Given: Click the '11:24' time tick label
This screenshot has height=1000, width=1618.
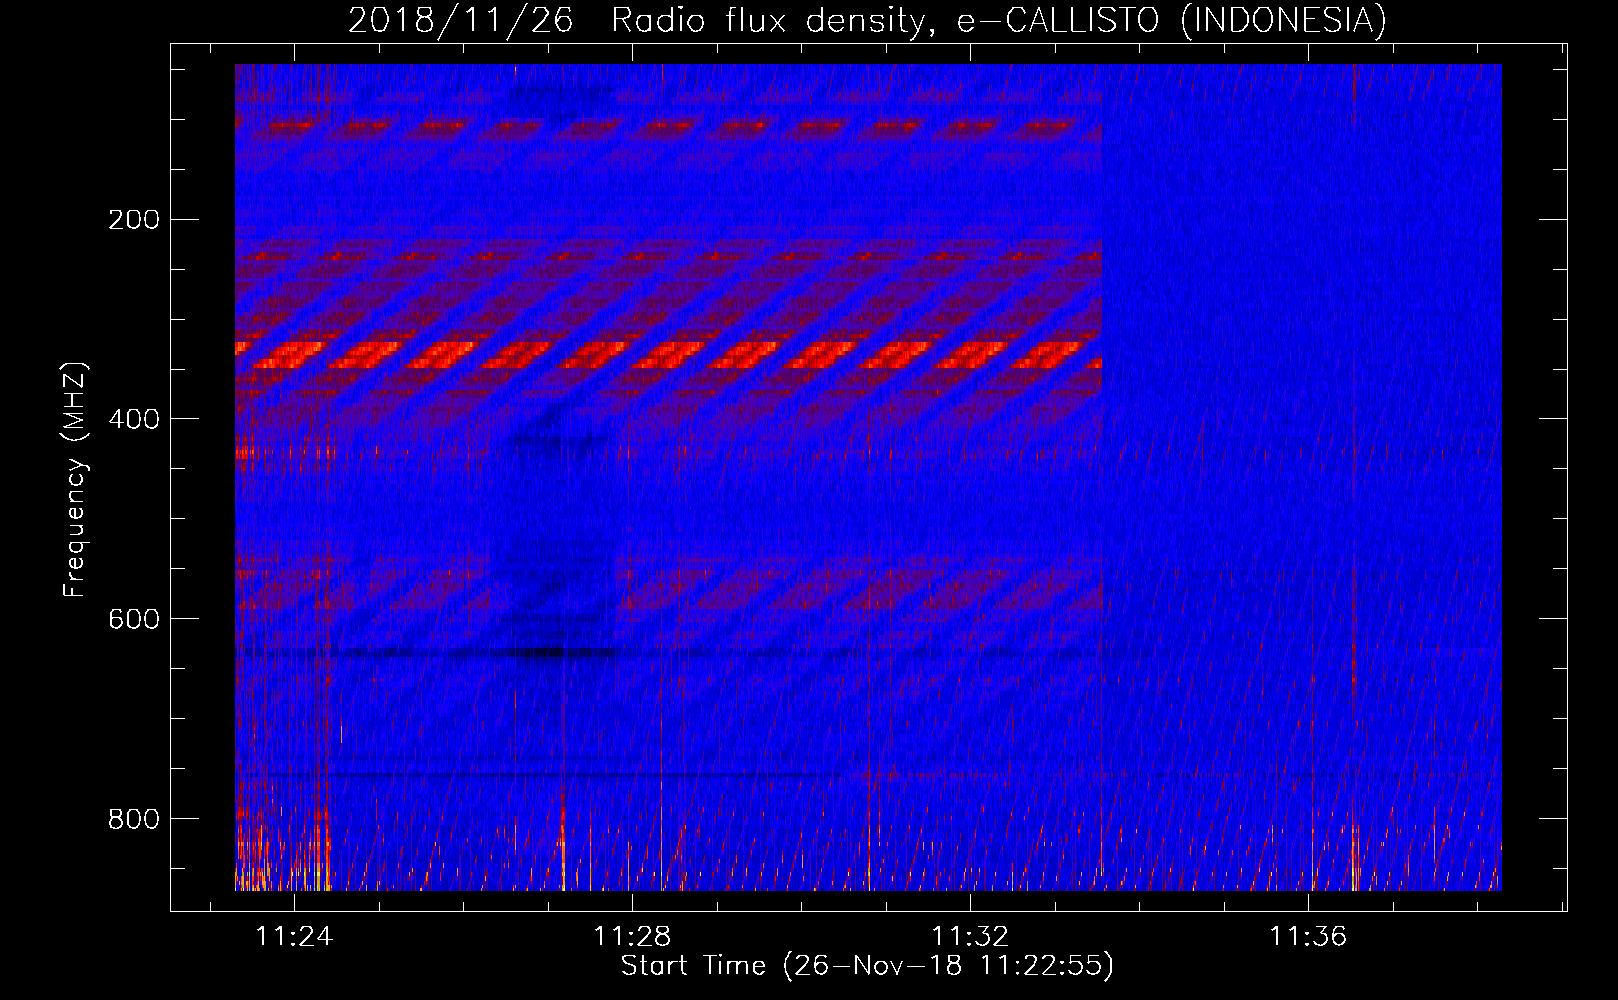Looking at the screenshot, I should coord(294,936).
